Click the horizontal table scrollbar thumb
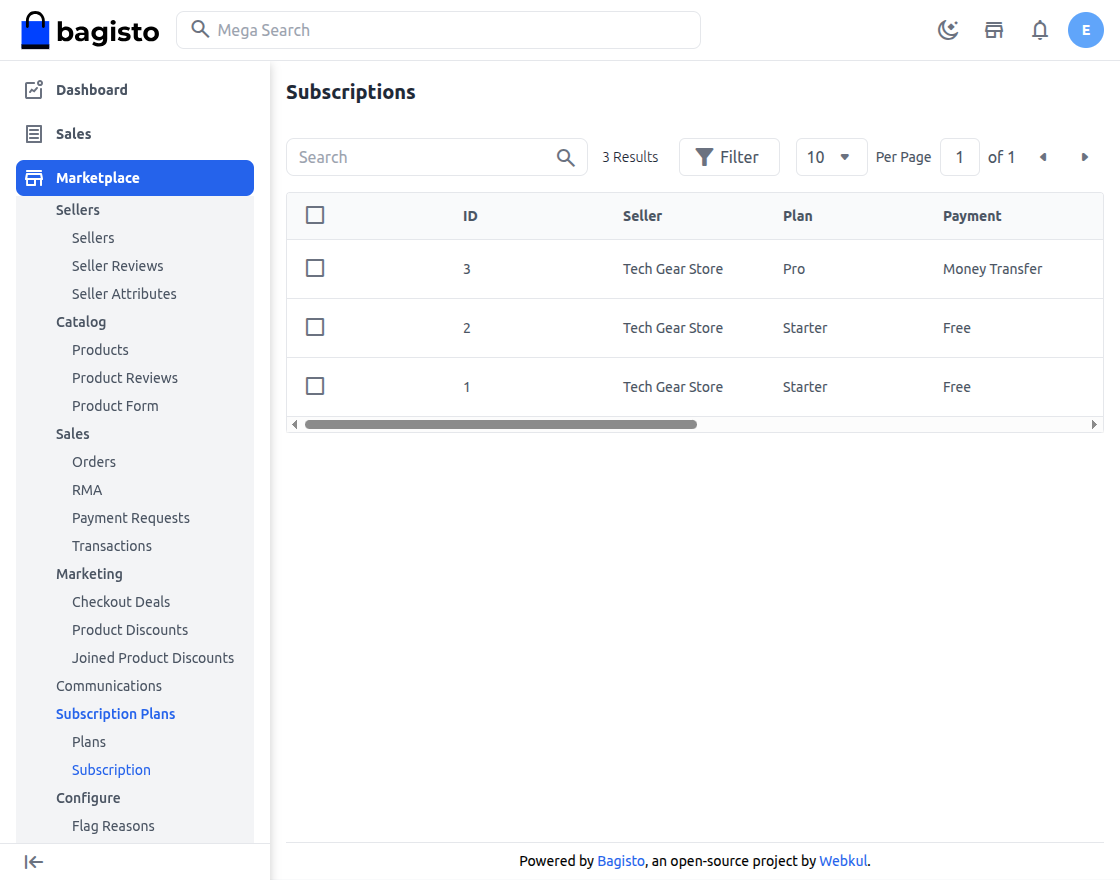Screen dimensions: 1120x880 click(501, 424)
